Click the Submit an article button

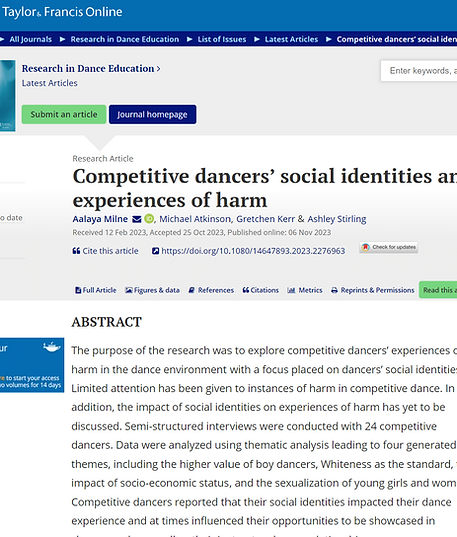click(64, 114)
